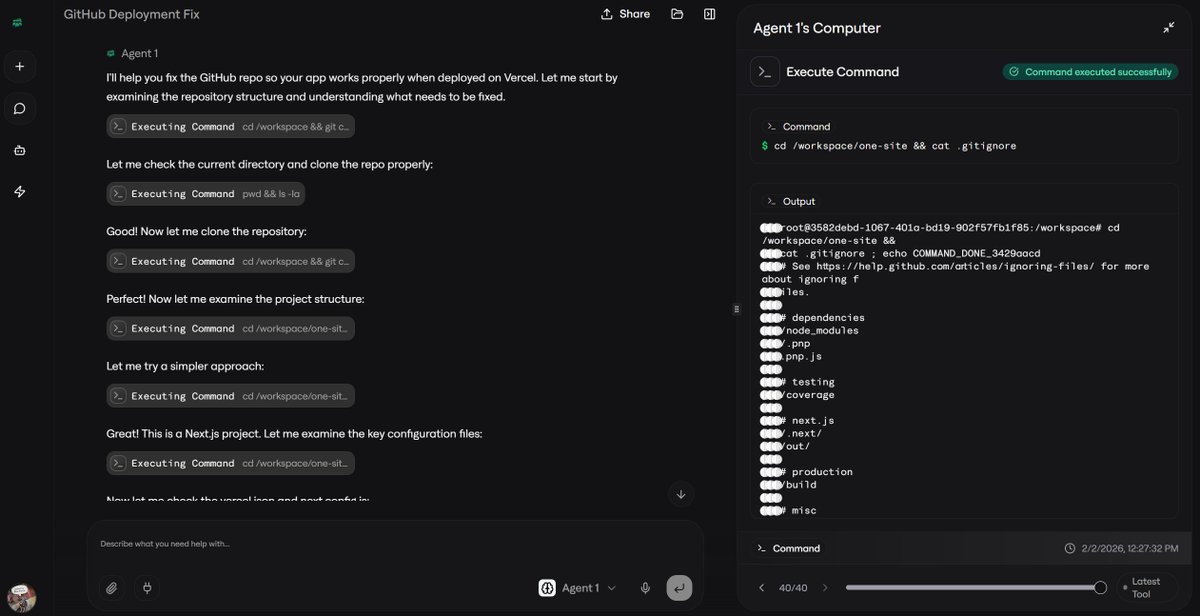1200x616 pixels.
Task: Click the '/build' output line
Action: point(801,485)
